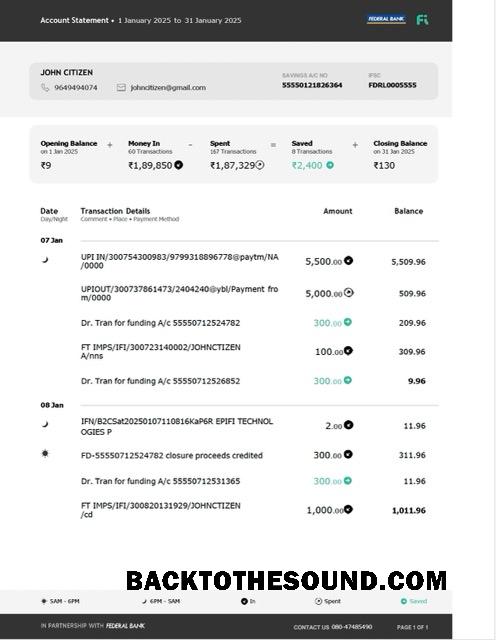Click Dr. Tran funding A/c 55550712531365 text

160,481
